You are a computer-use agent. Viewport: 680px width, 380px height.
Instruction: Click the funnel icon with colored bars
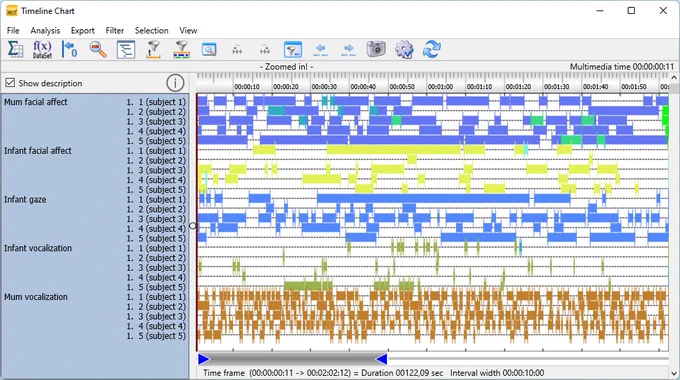coord(181,49)
